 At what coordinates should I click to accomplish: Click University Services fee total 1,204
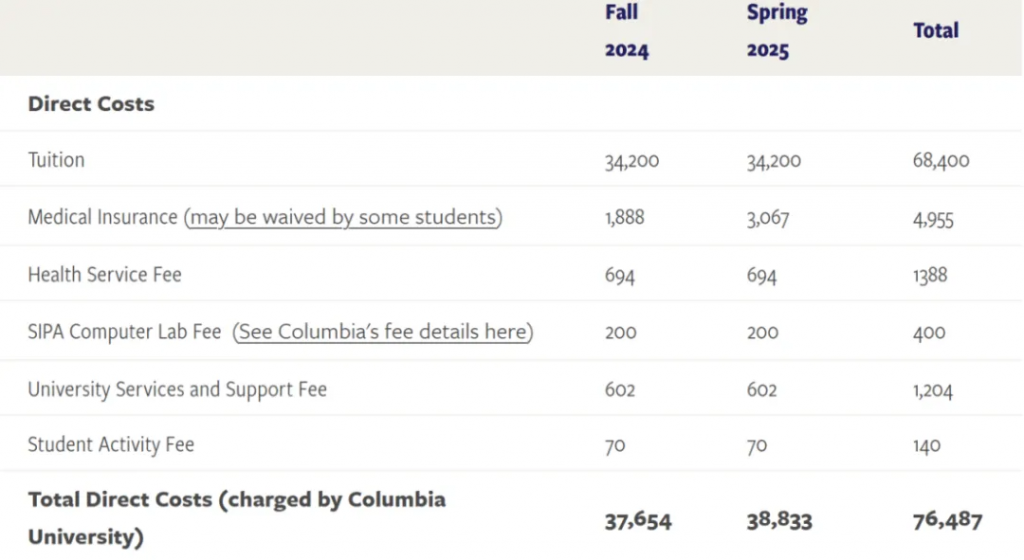coord(933,390)
